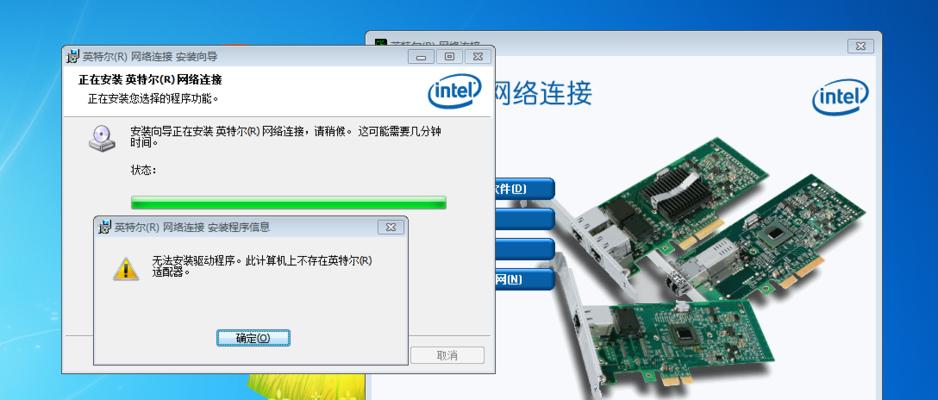938x400 pixels.
Task: Minimize the 安装向导 wizard window
Action: [421, 57]
